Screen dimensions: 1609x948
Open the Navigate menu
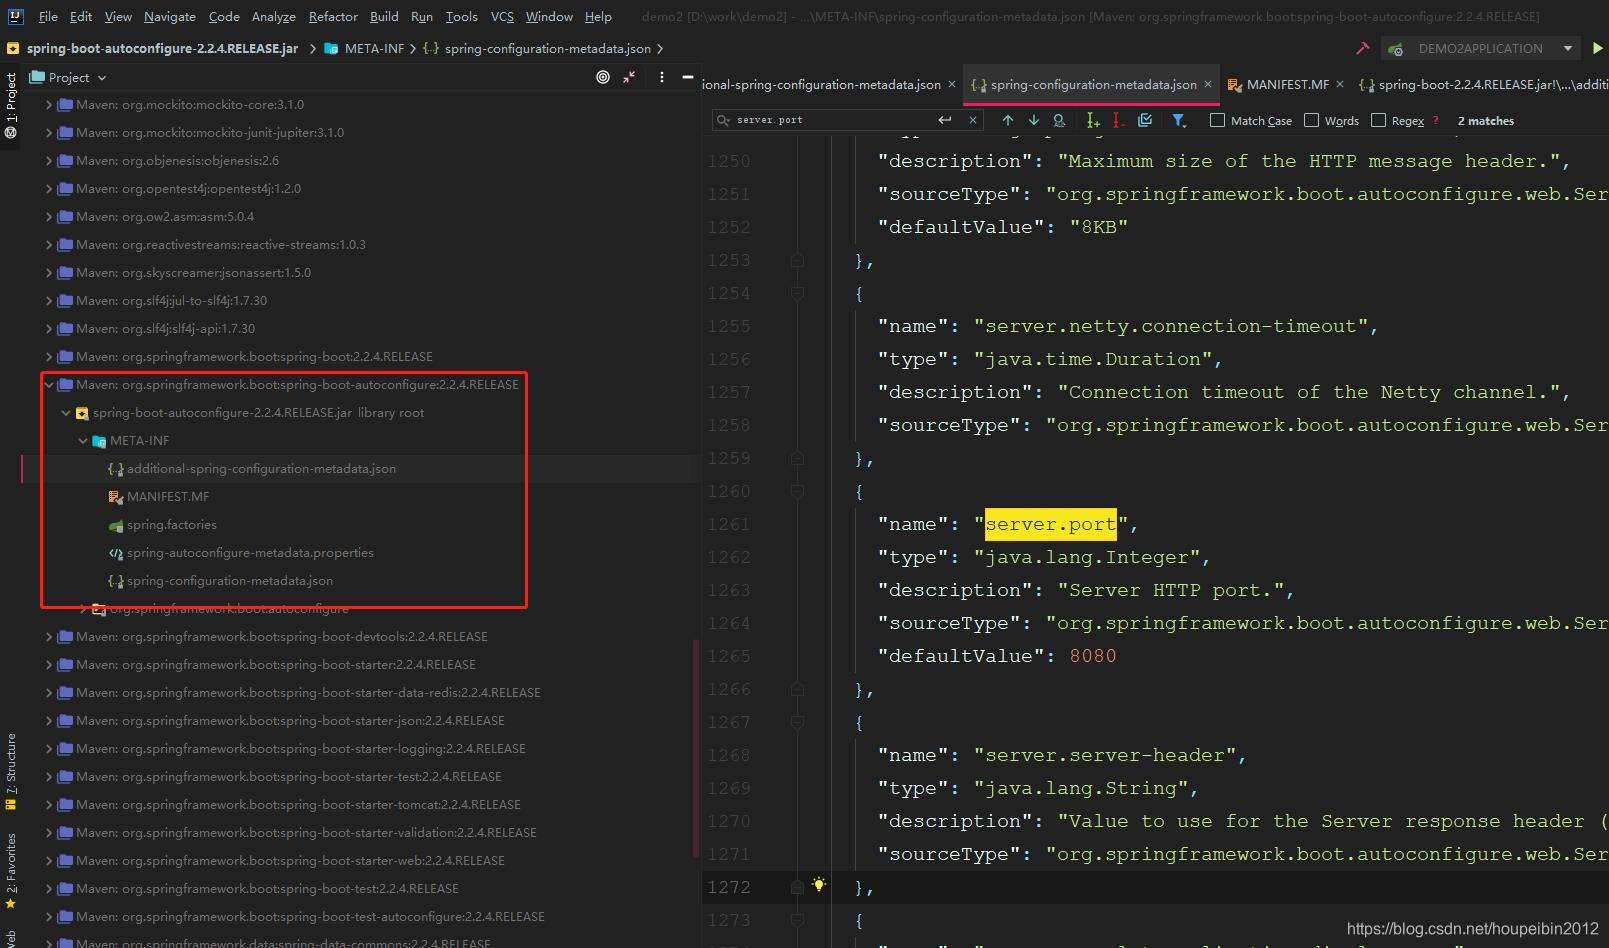pyautogui.click(x=169, y=17)
